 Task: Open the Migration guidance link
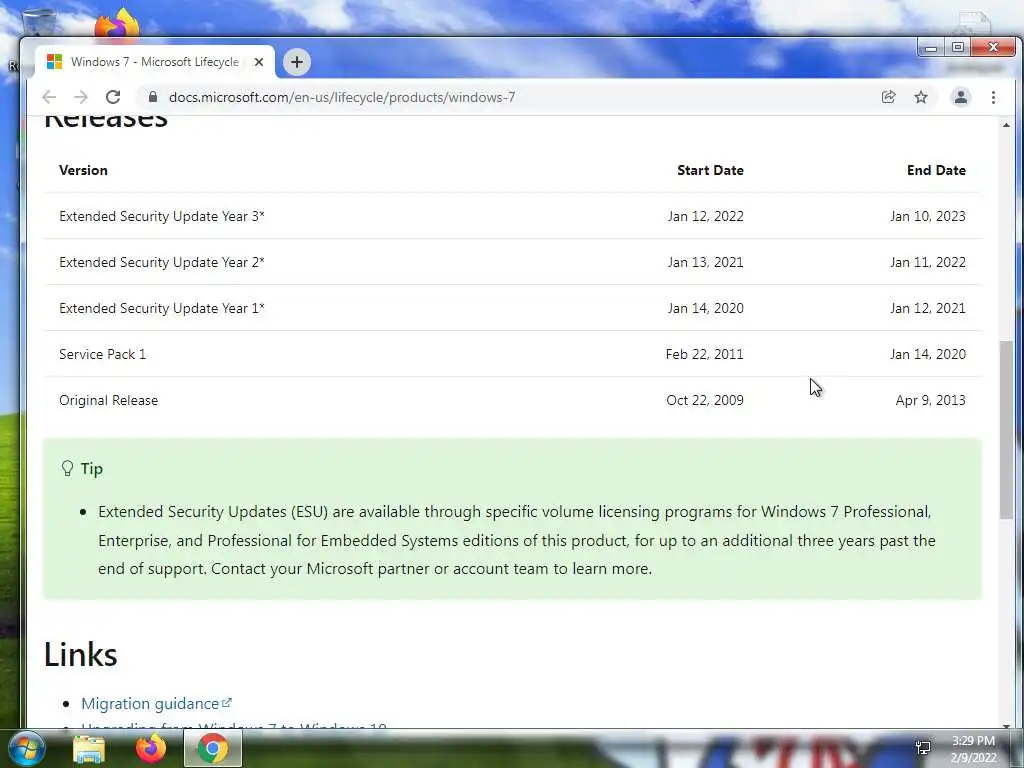point(156,703)
